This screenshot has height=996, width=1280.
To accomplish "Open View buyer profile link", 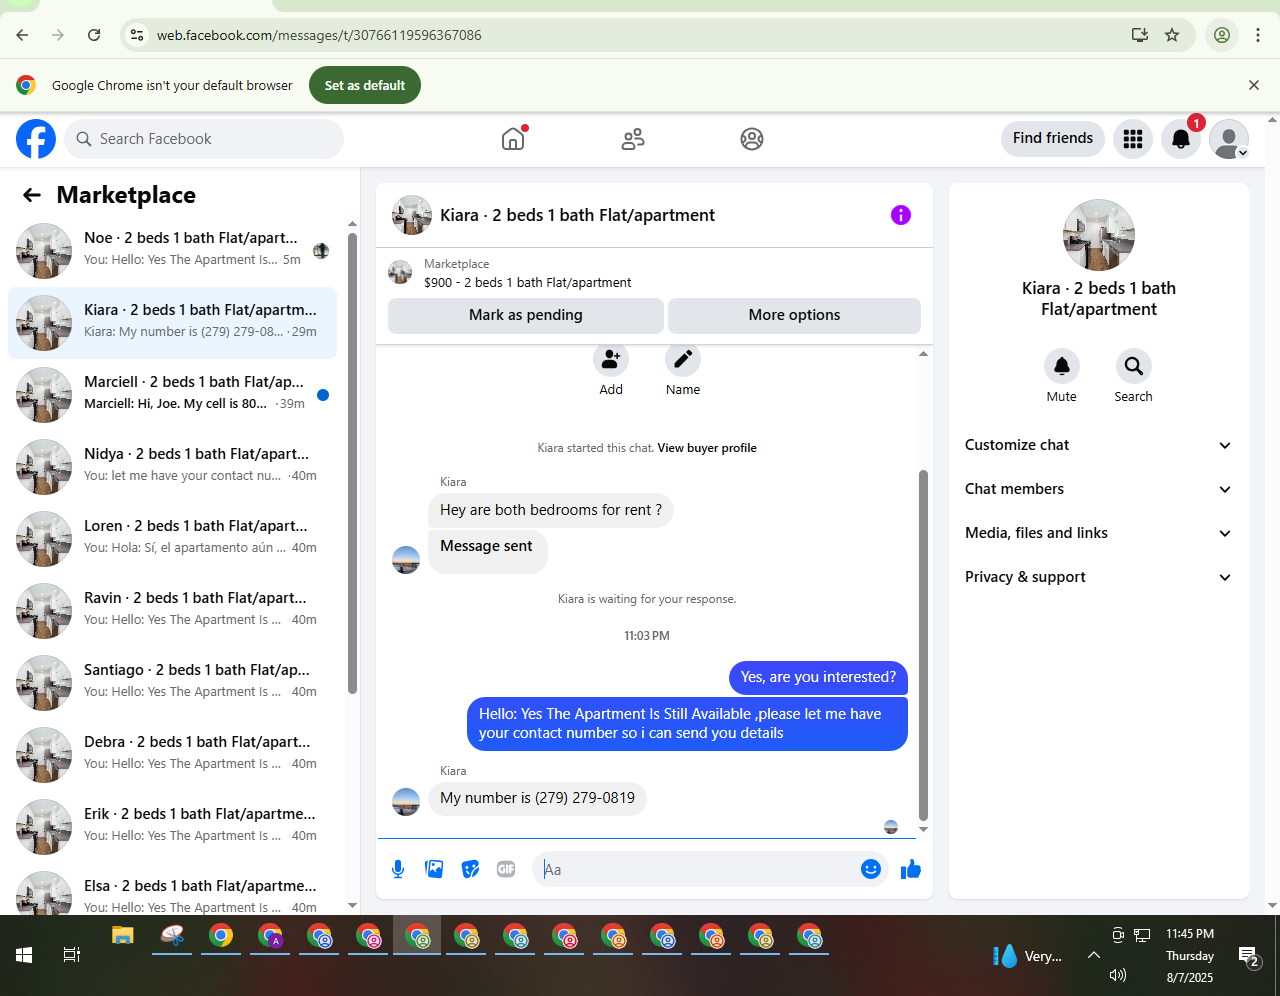I will pyautogui.click(x=707, y=448).
